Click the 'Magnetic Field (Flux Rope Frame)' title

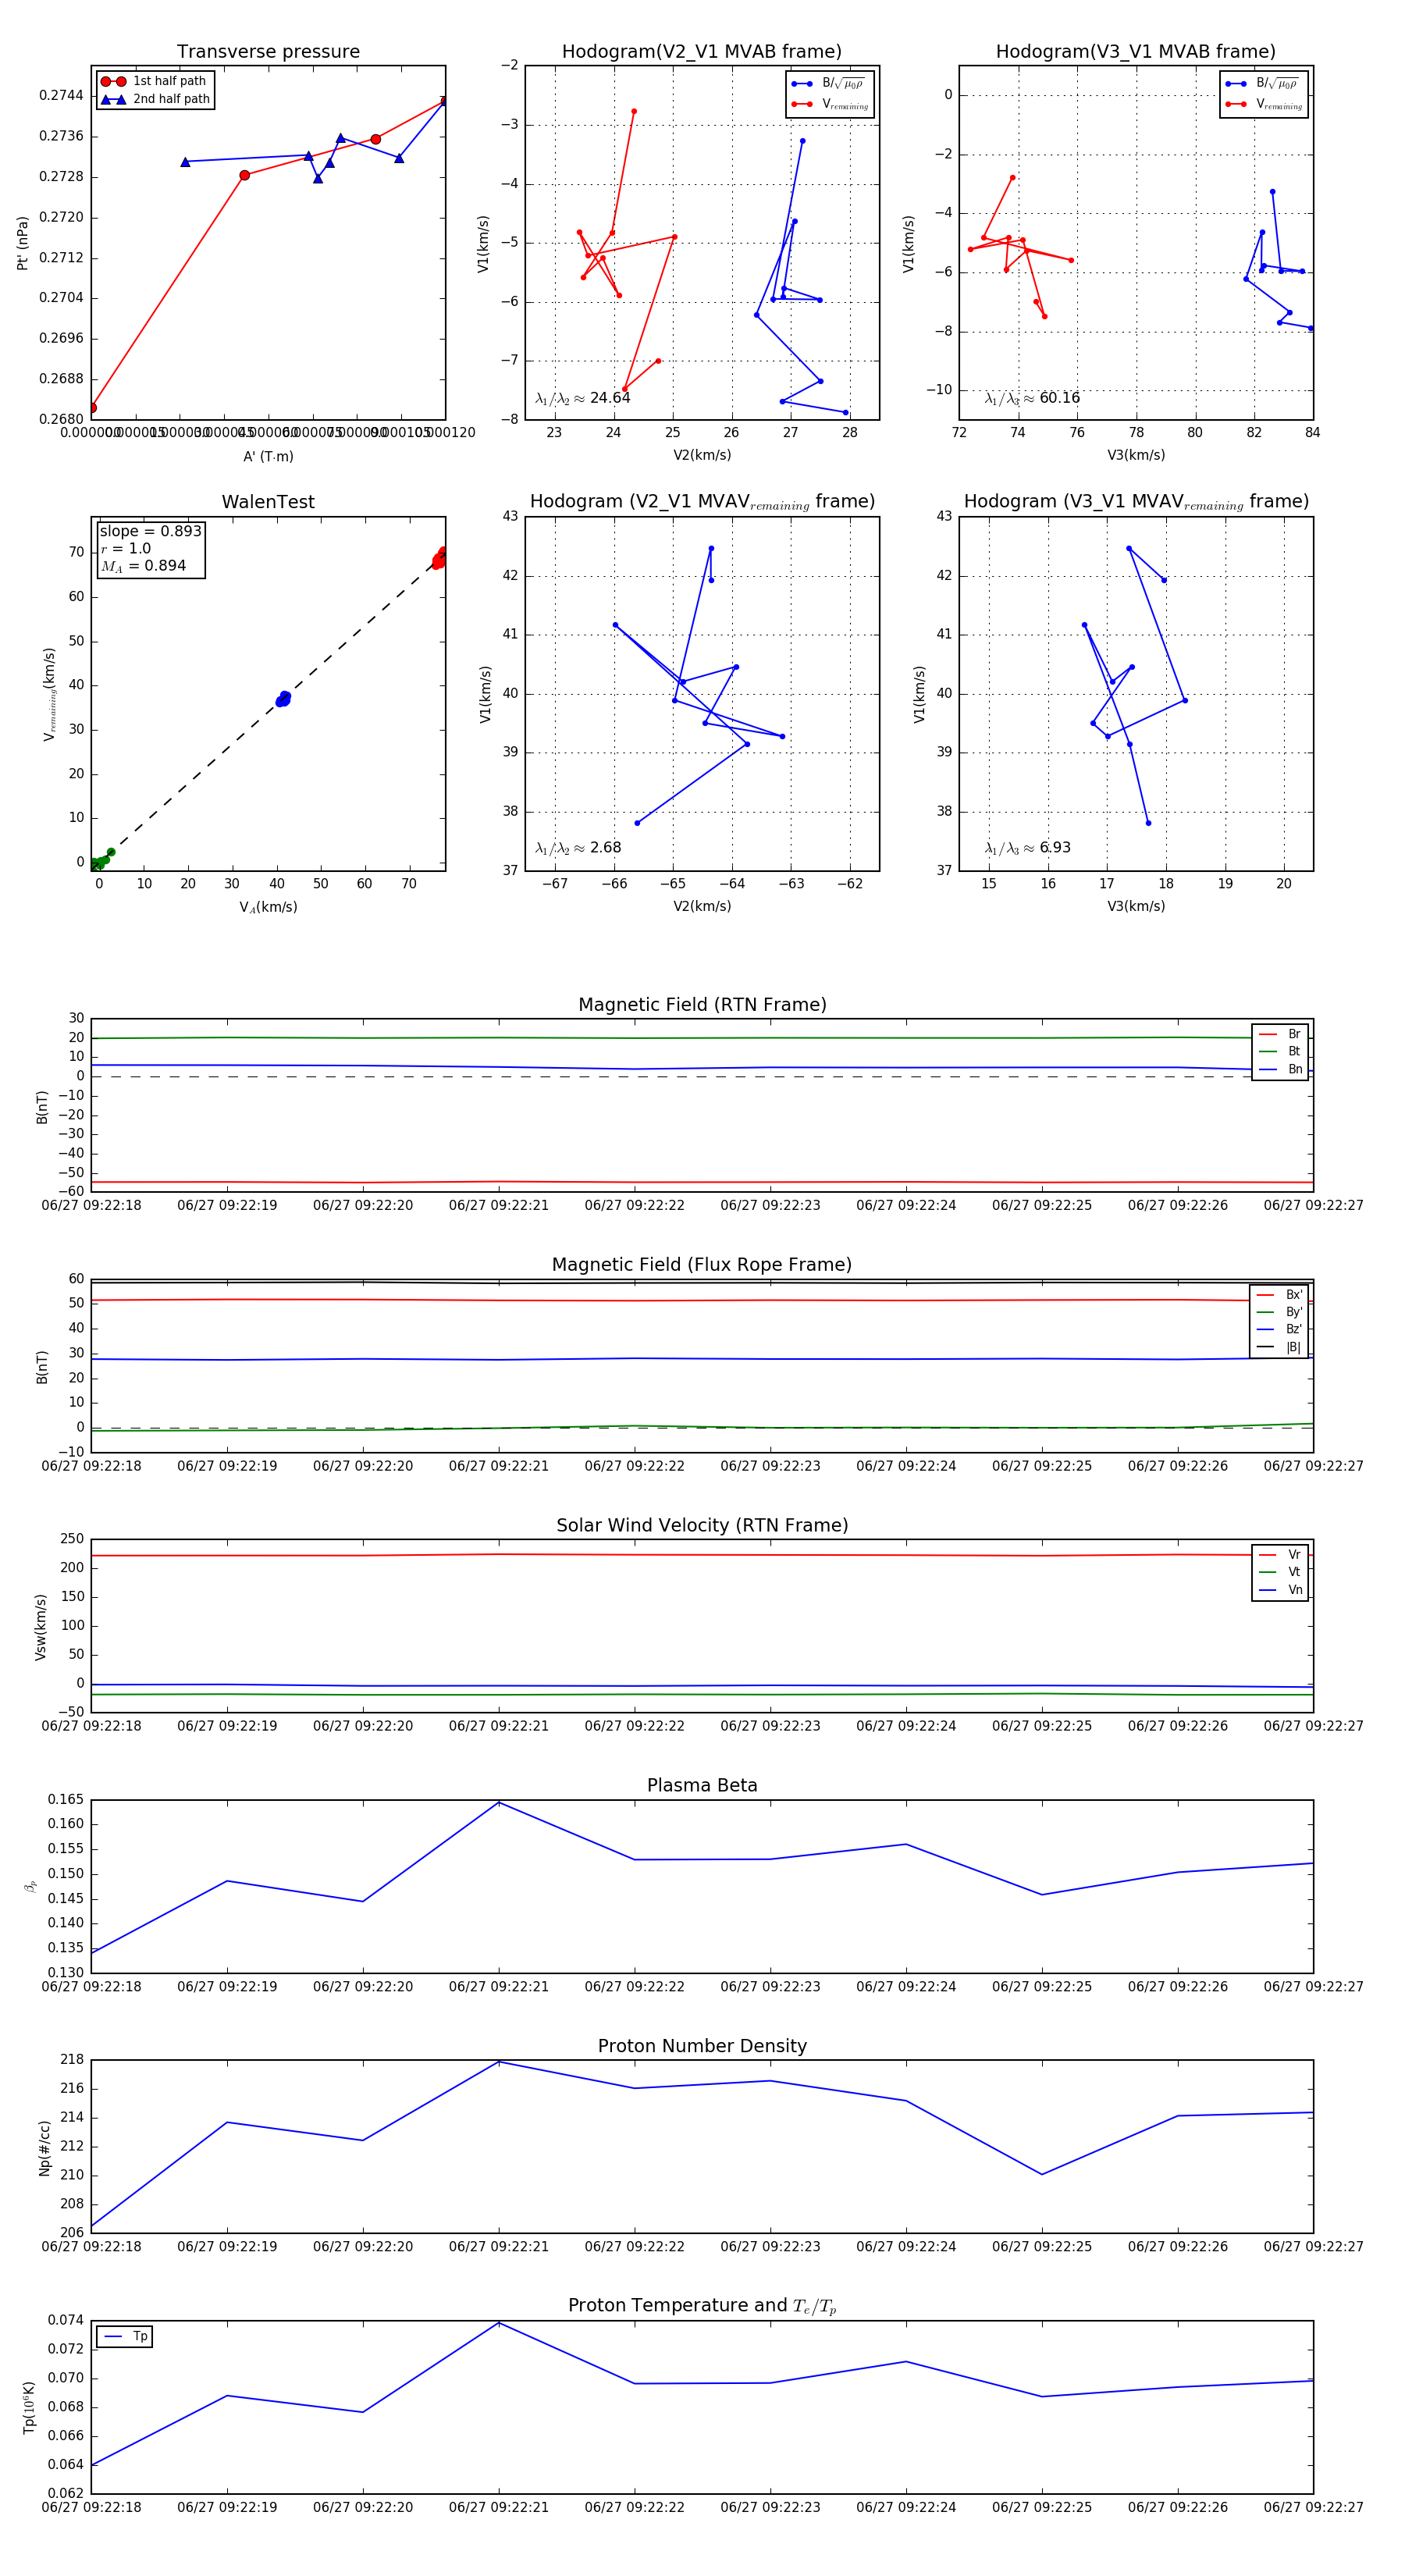[x=702, y=1265]
